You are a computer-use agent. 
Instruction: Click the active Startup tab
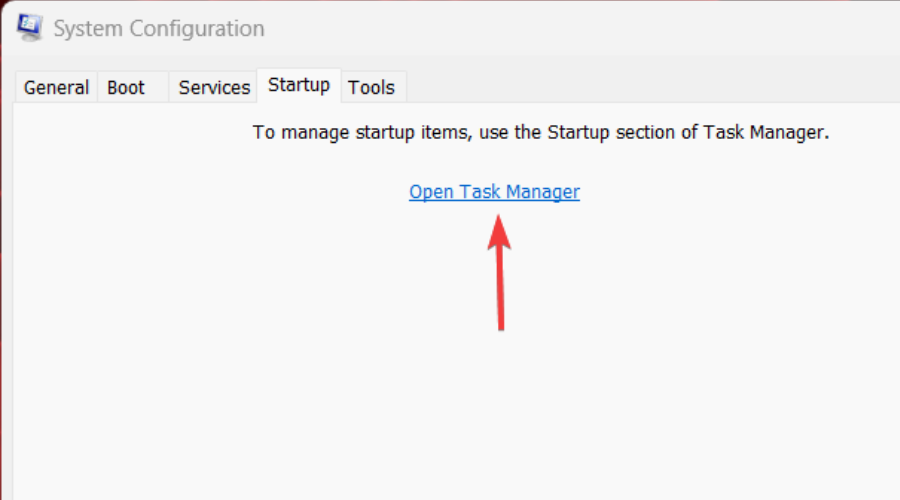tap(299, 85)
